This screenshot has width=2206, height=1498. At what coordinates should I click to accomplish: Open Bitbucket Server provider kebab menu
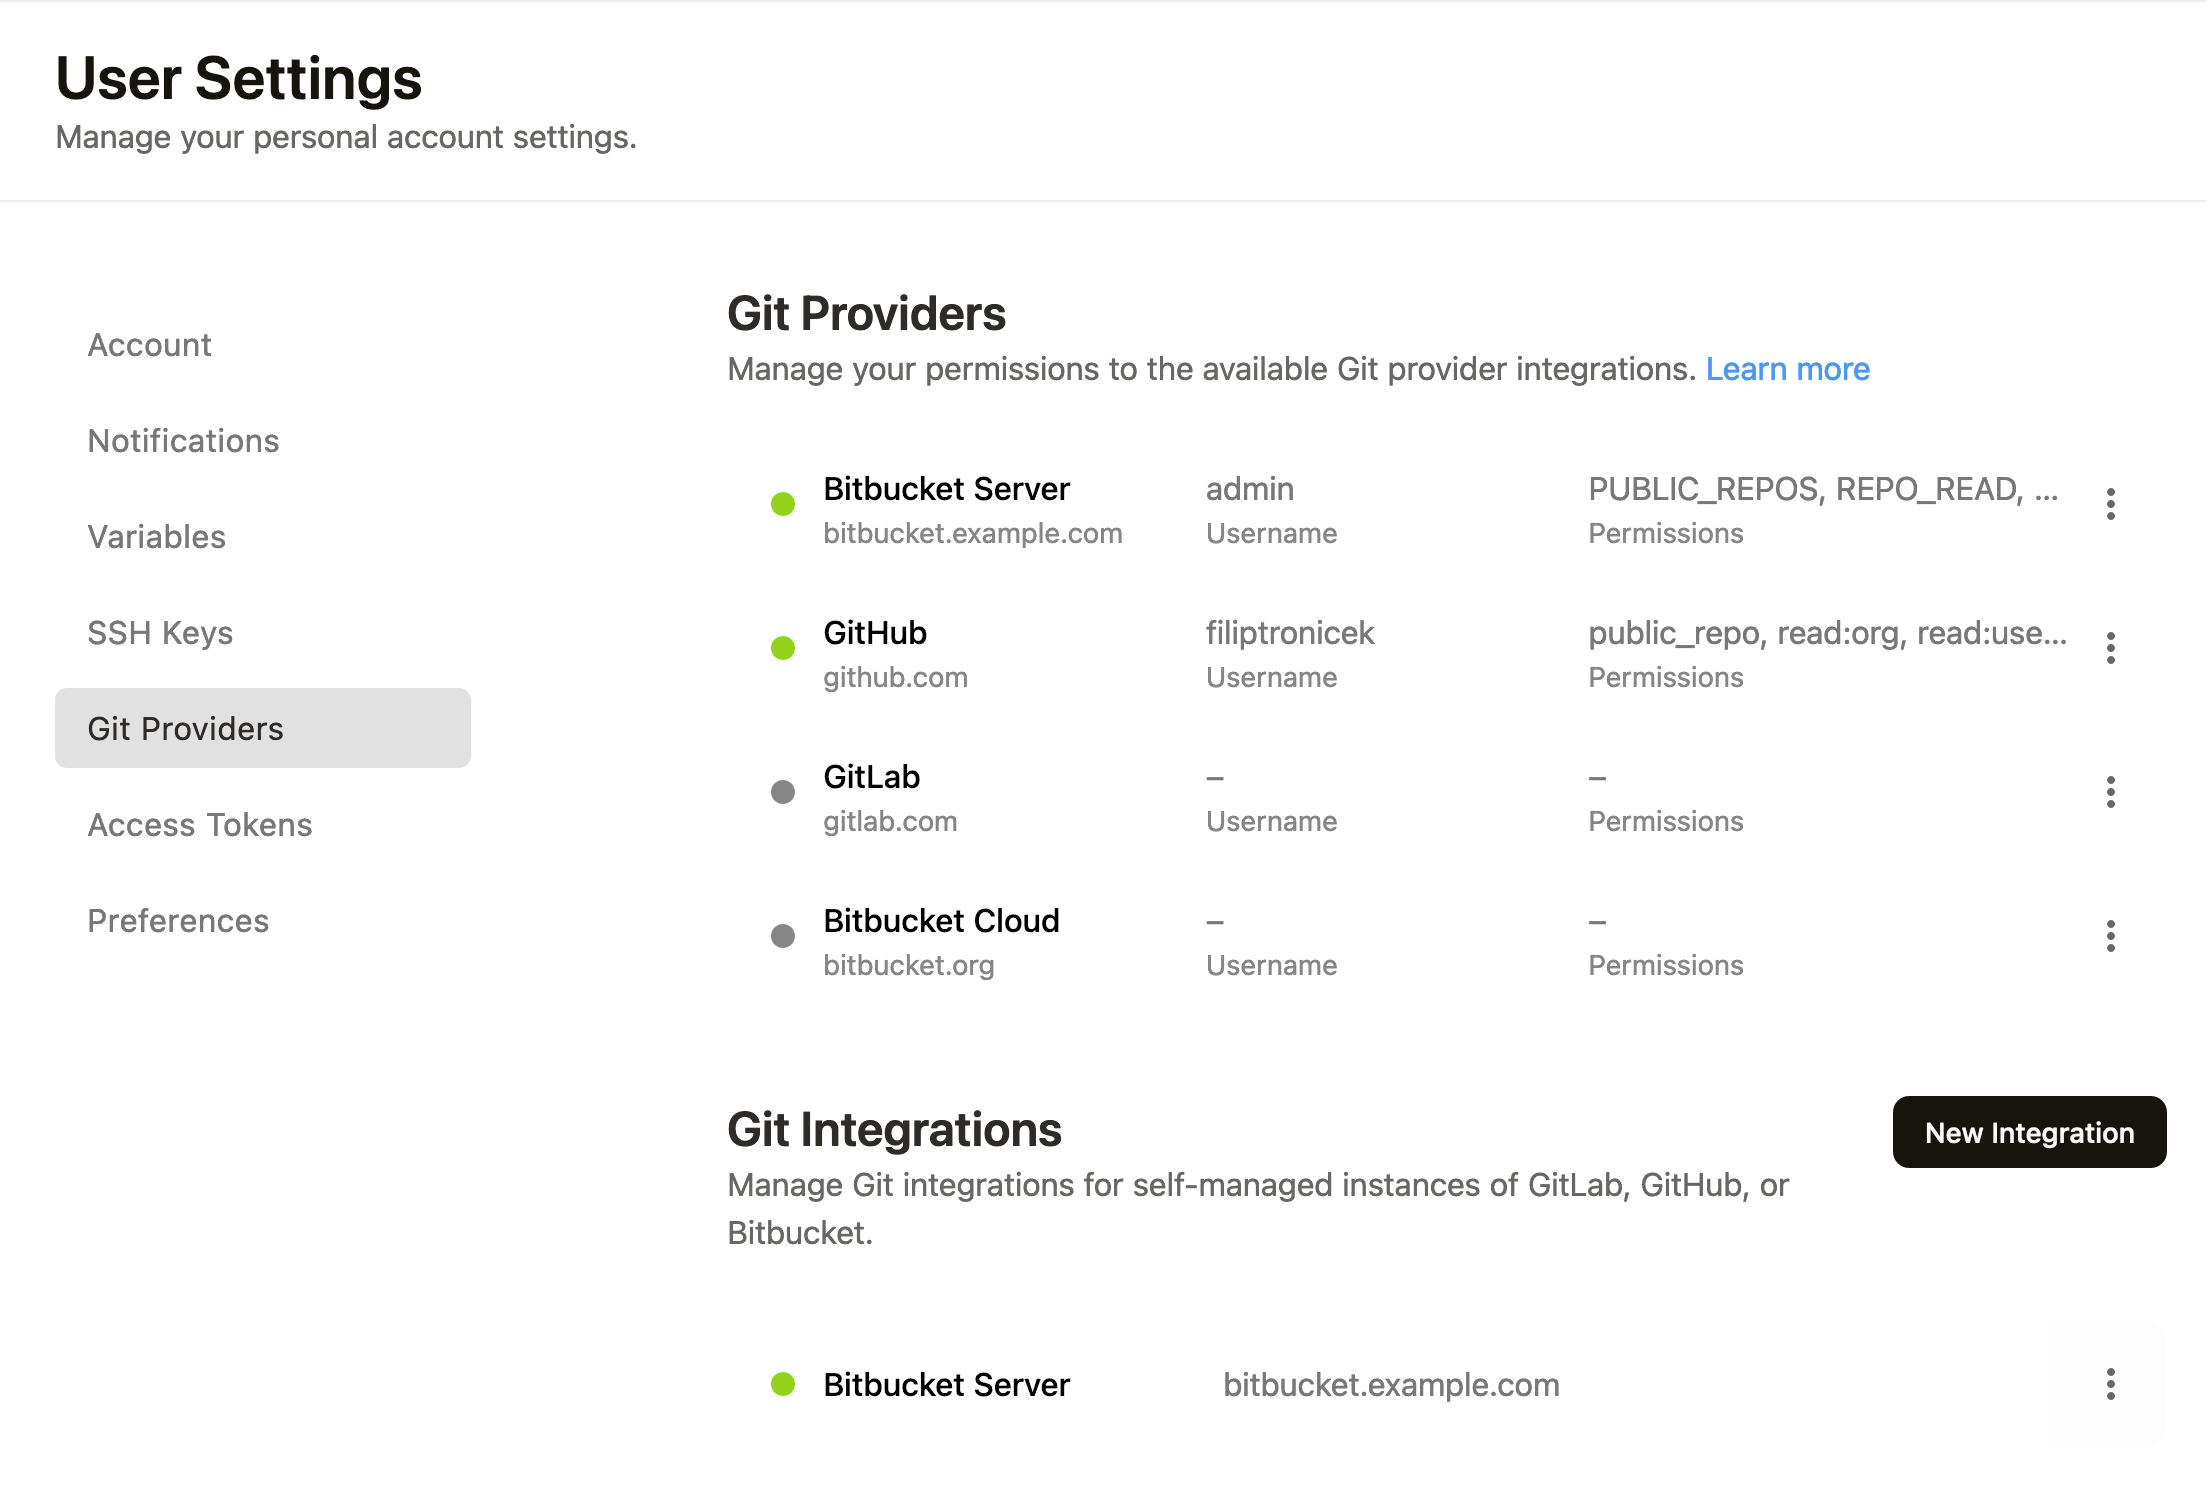point(2110,504)
